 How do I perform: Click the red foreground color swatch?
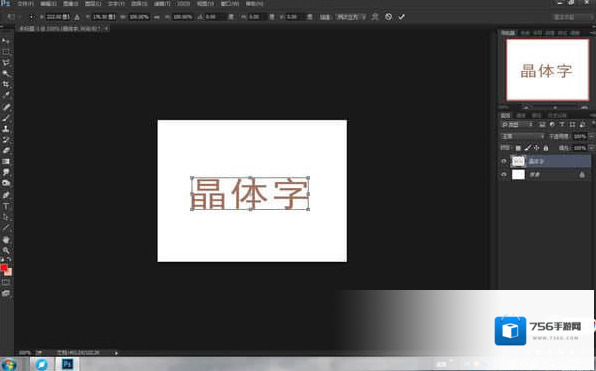point(4,268)
